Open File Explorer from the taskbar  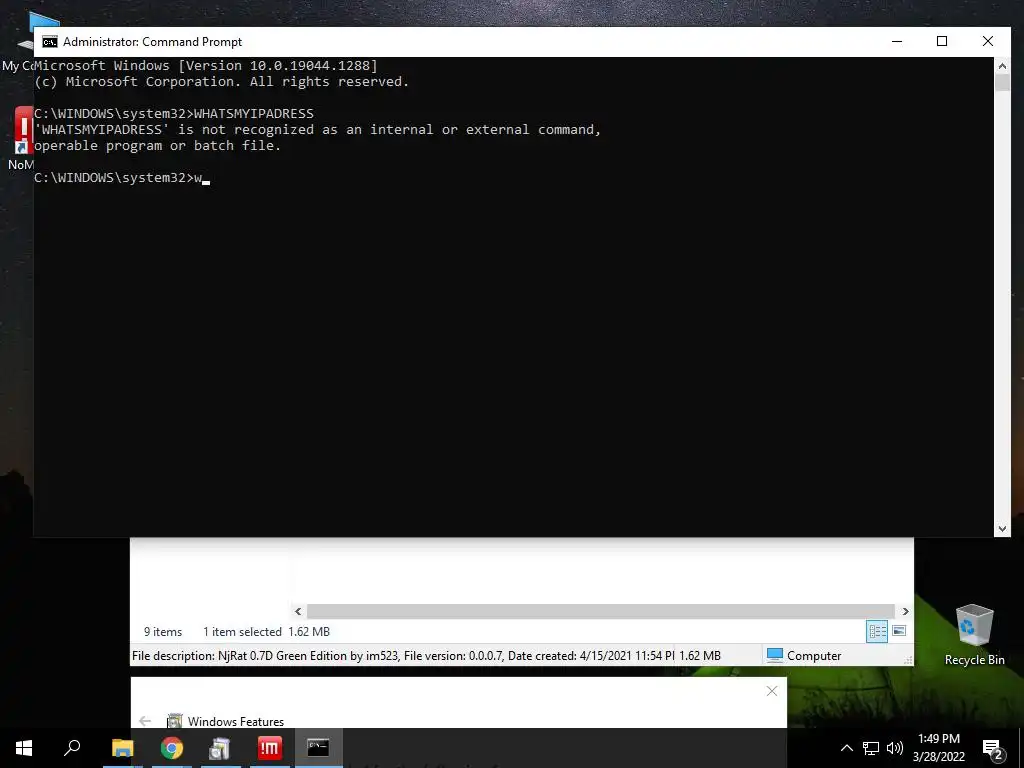coord(122,748)
